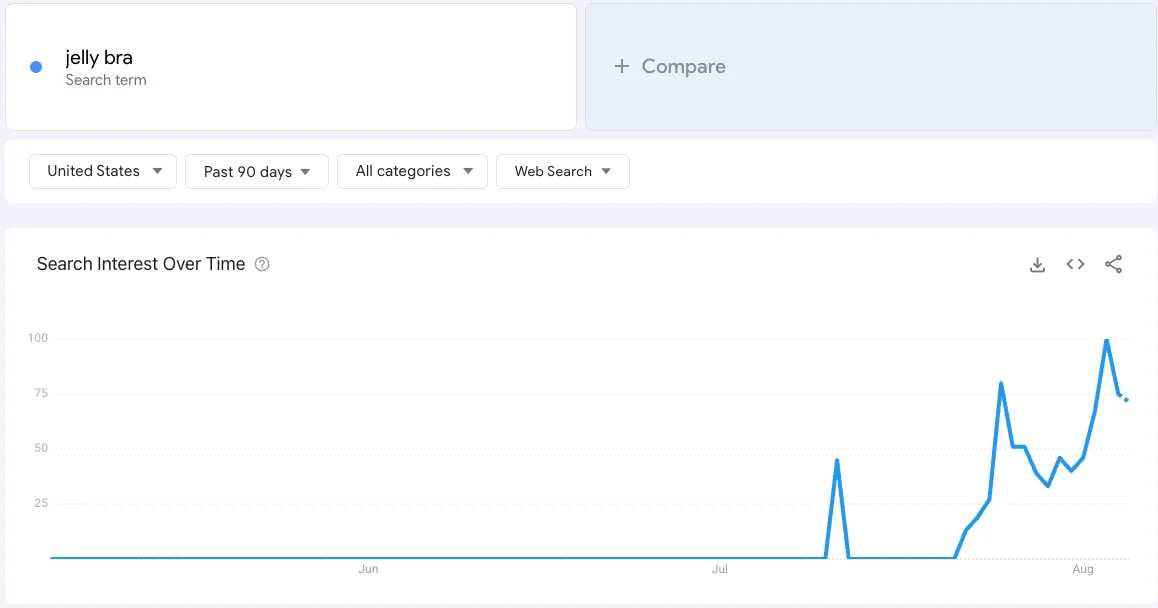The width and height of the screenshot is (1158, 608).
Task: Click the 100-value August peak on the chart
Action: click(x=1107, y=340)
